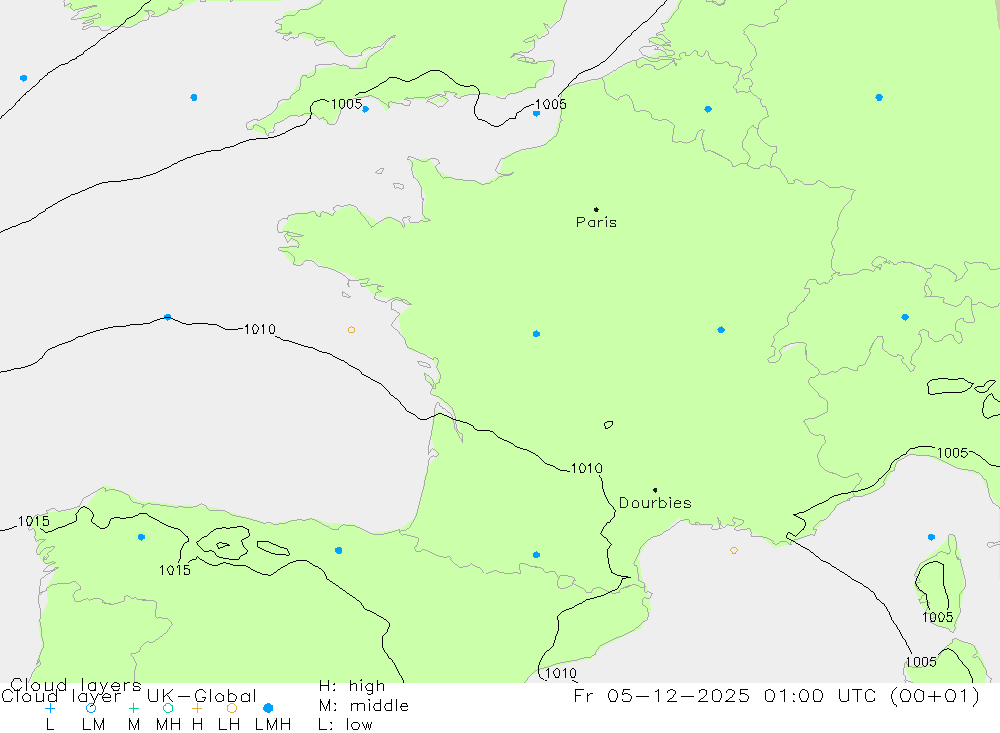Click the Dourbies city dot
This screenshot has width=1000, height=733.
[x=655, y=490]
